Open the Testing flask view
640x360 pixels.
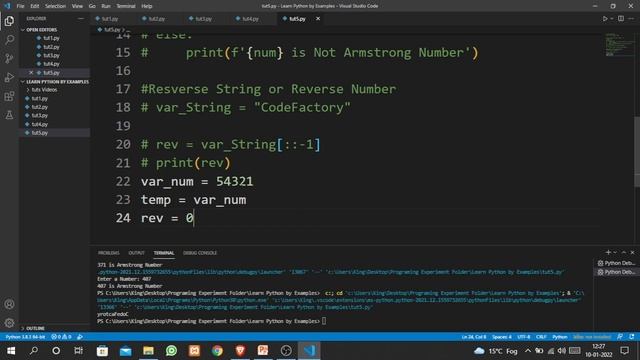tap(9, 115)
